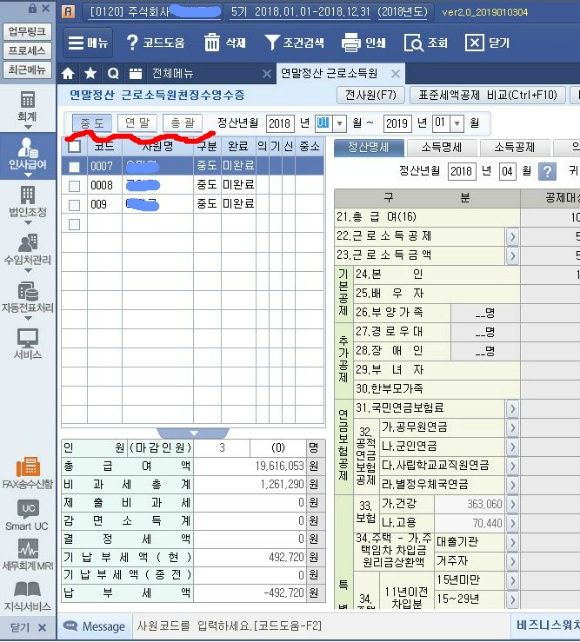Open the Q search icon
This screenshot has height=642, width=580.
coord(113,74)
